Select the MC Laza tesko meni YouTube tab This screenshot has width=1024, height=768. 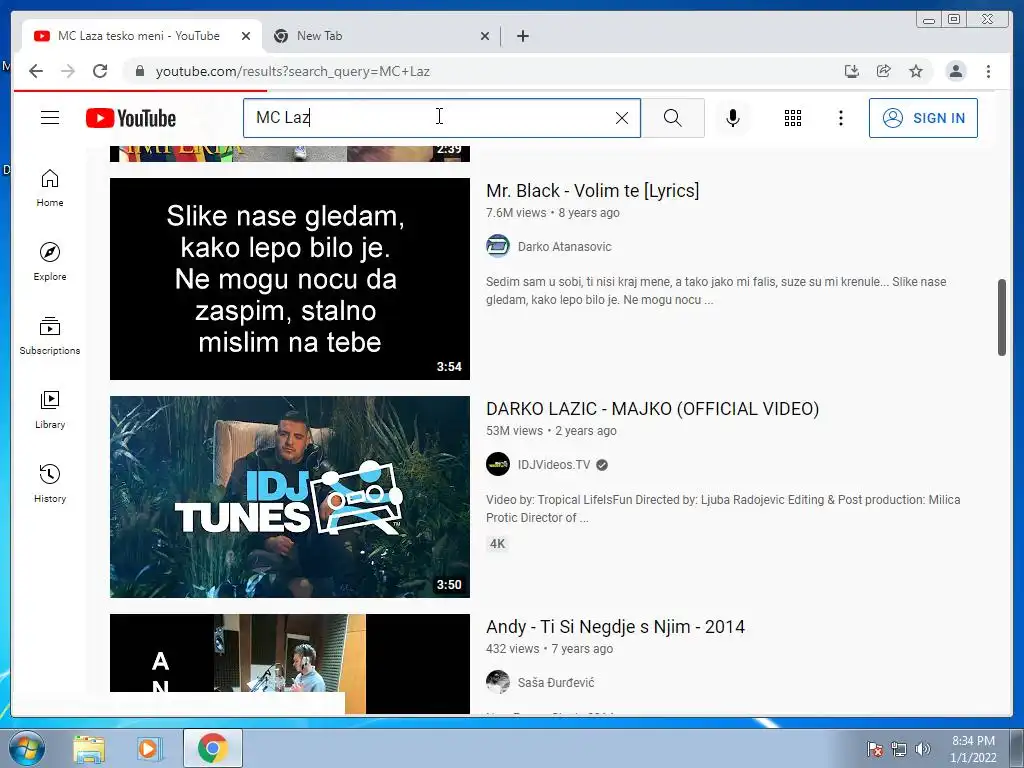pyautogui.click(x=142, y=36)
